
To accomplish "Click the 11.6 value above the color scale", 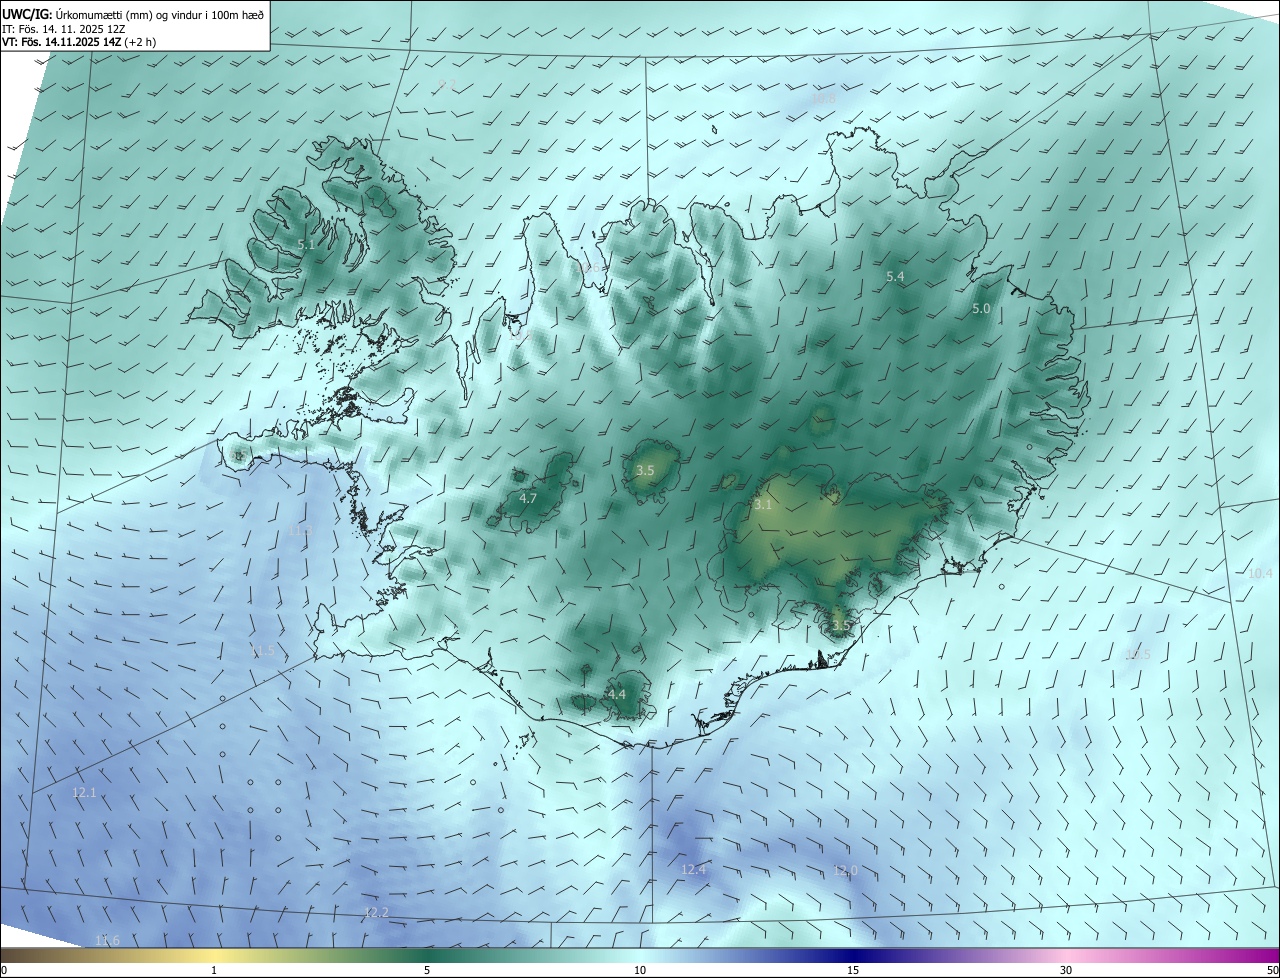I will click(x=107, y=940).
